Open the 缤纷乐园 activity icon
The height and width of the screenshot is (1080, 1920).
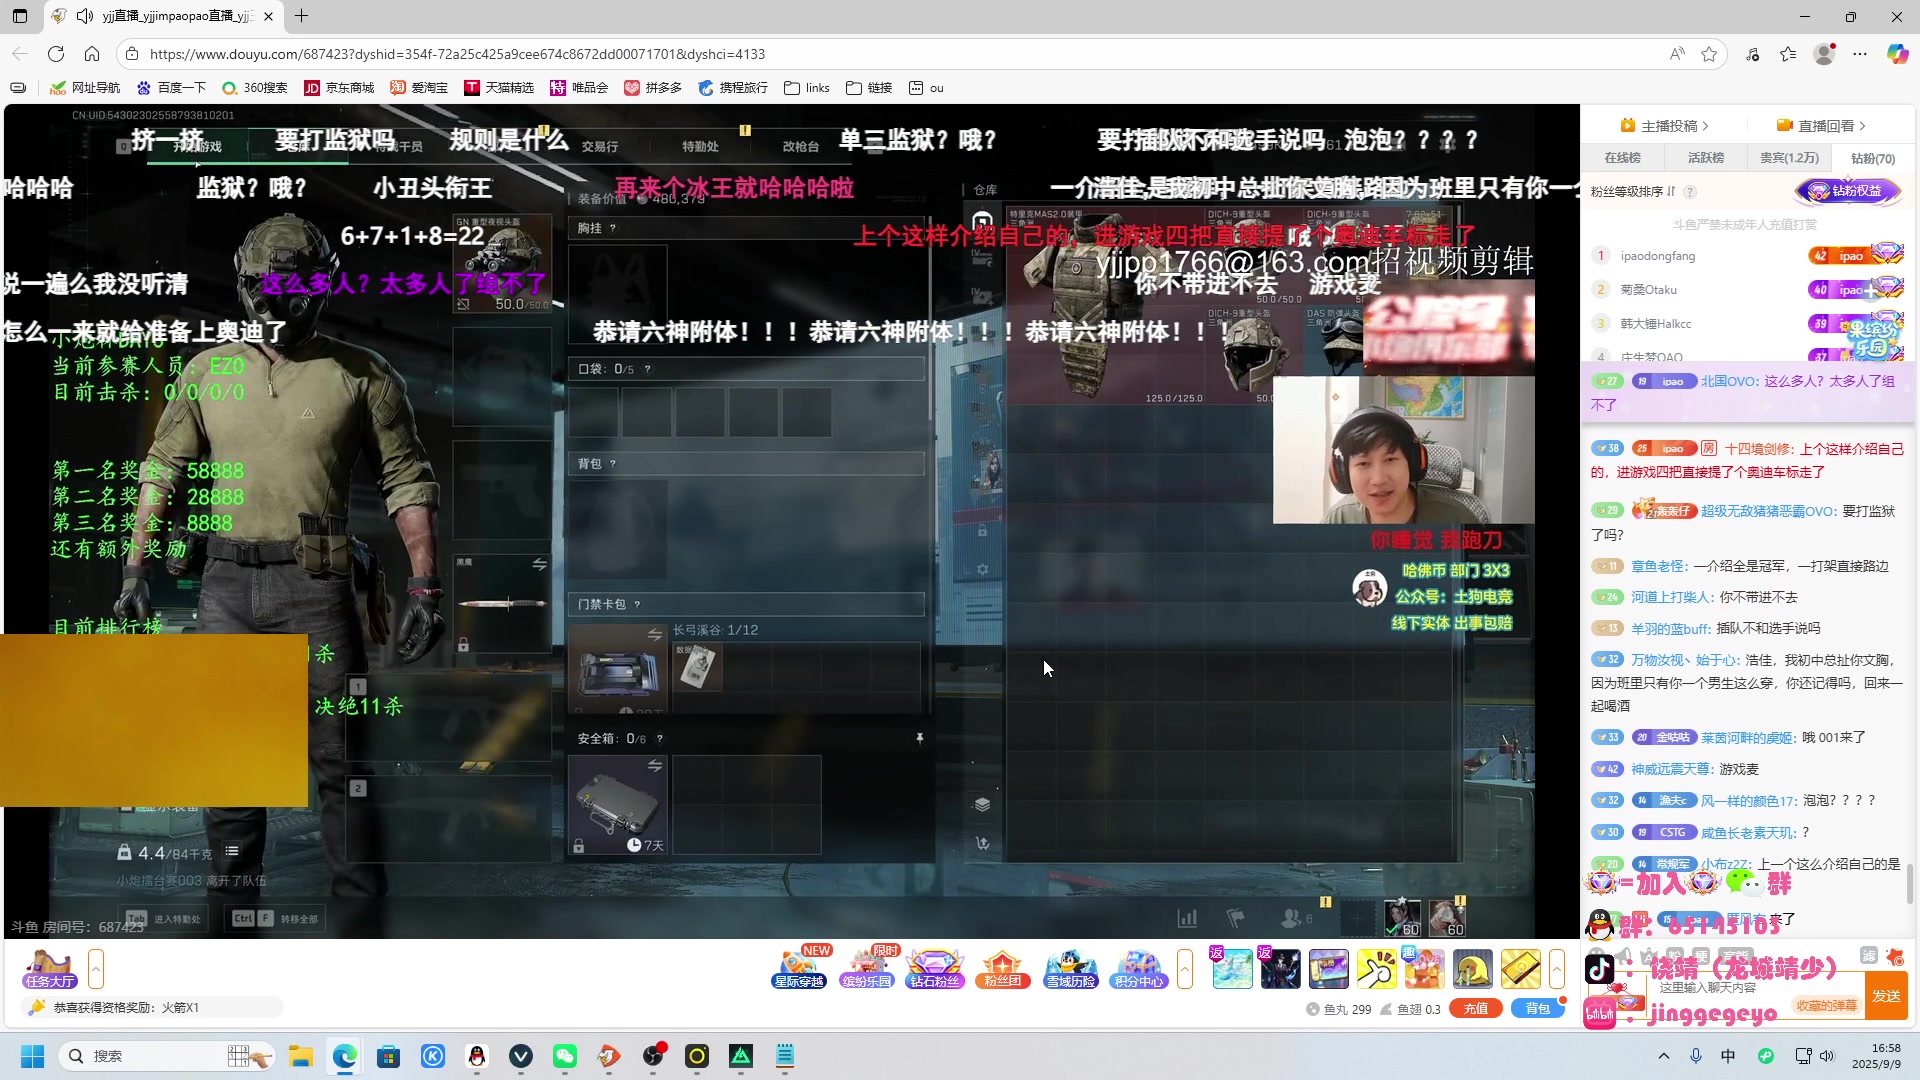(x=867, y=968)
